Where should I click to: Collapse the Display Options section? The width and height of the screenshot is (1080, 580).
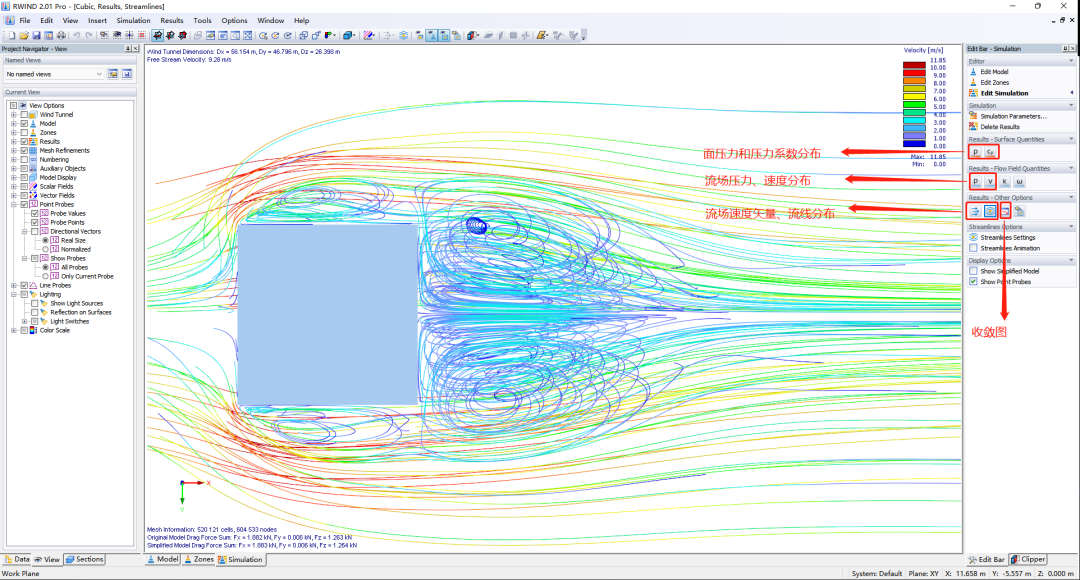tap(1071, 260)
